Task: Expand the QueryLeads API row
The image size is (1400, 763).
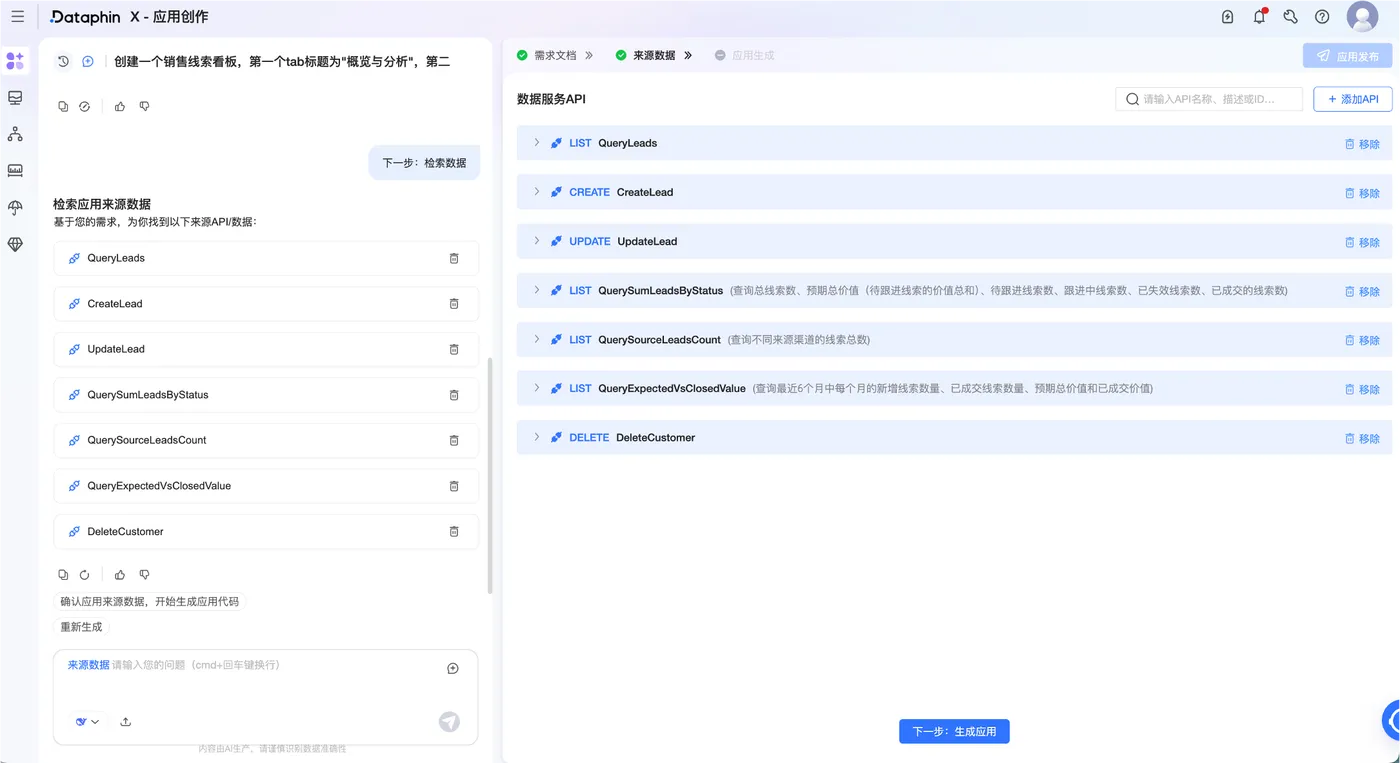Action: 537,143
